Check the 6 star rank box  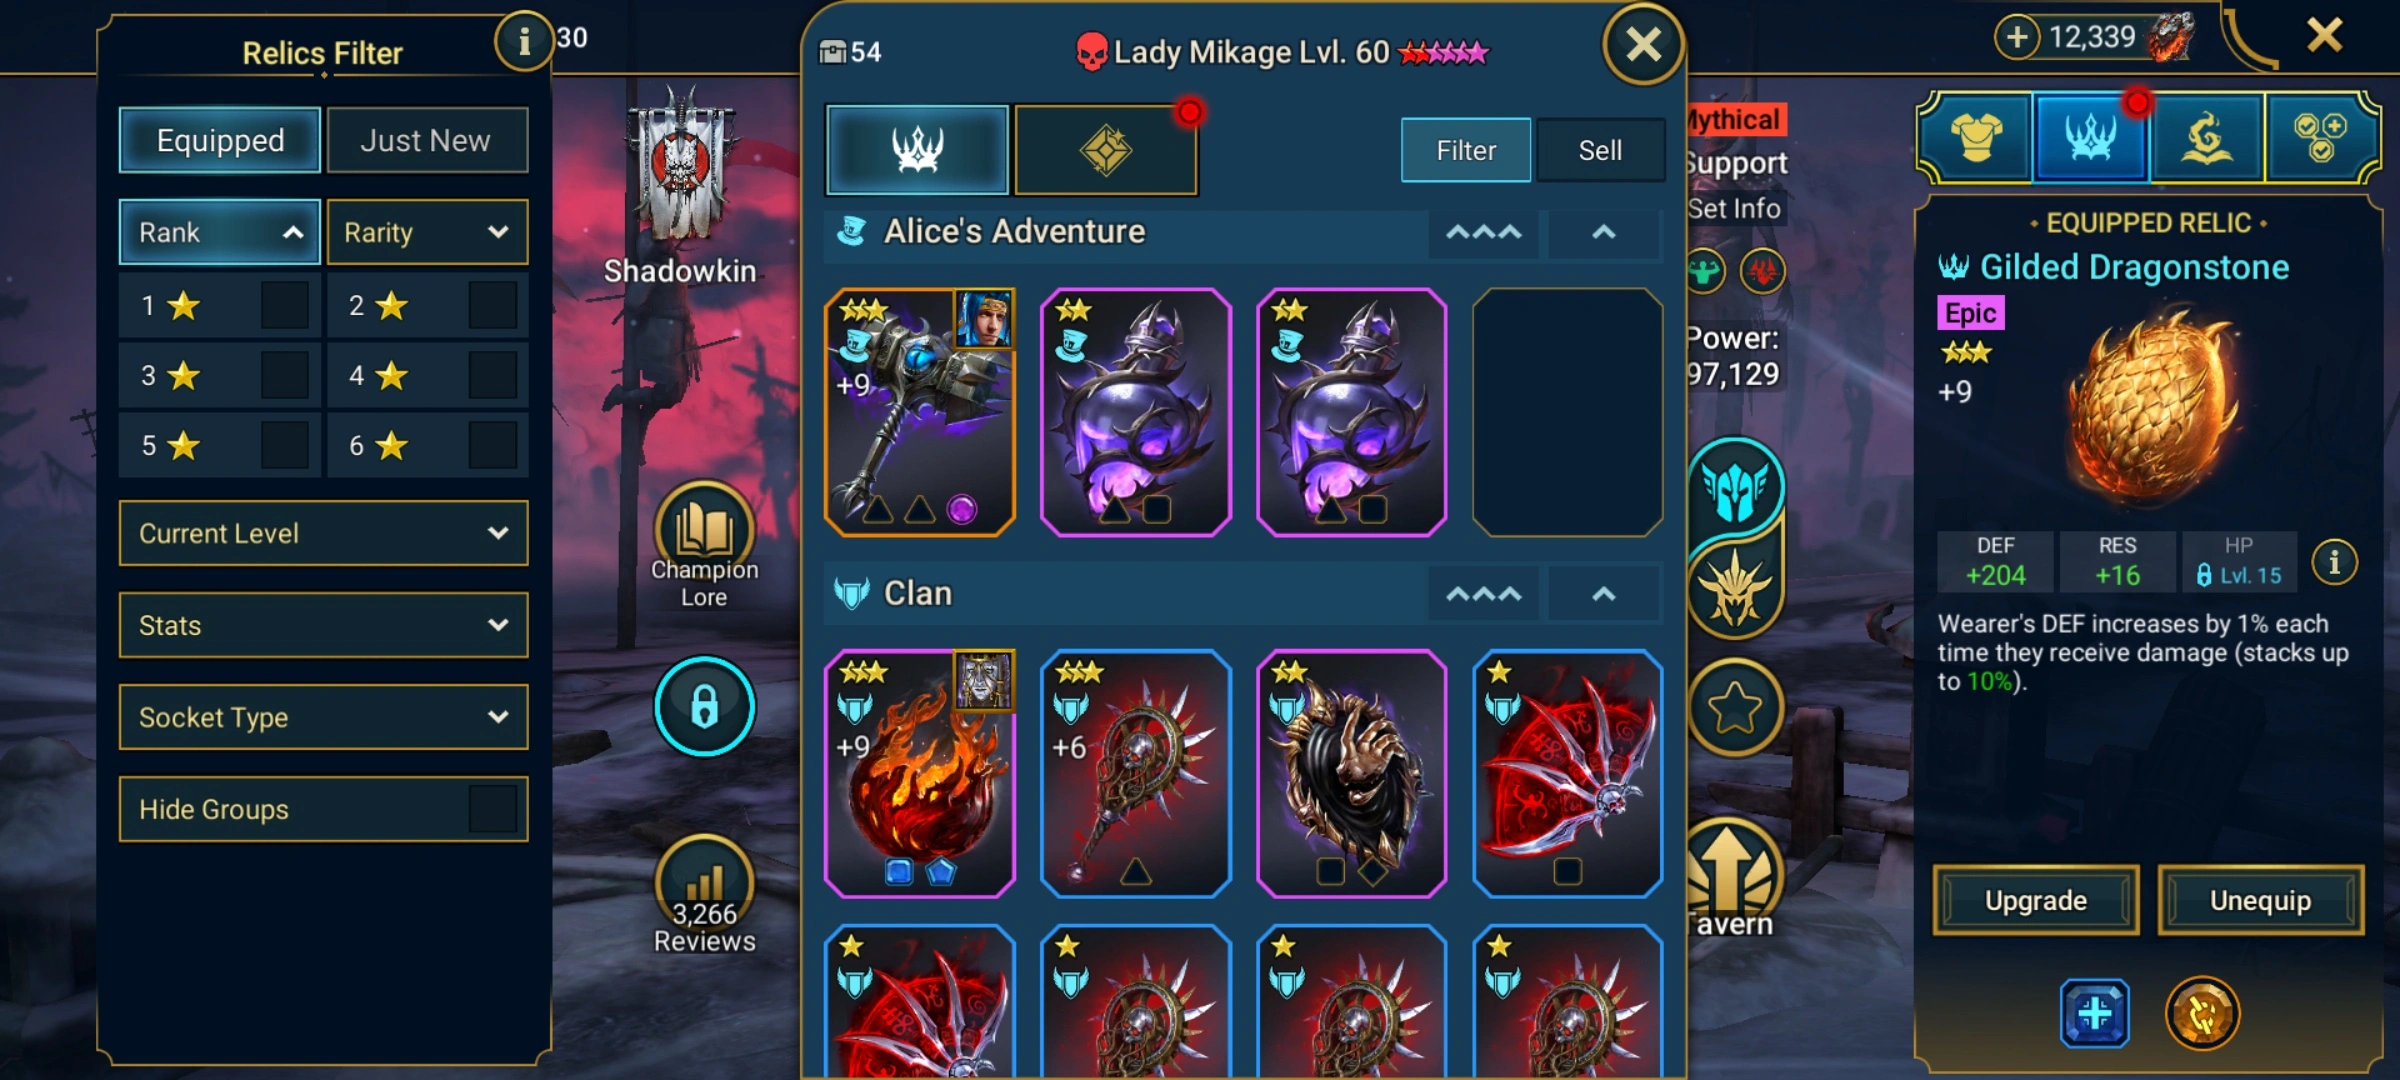[492, 445]
